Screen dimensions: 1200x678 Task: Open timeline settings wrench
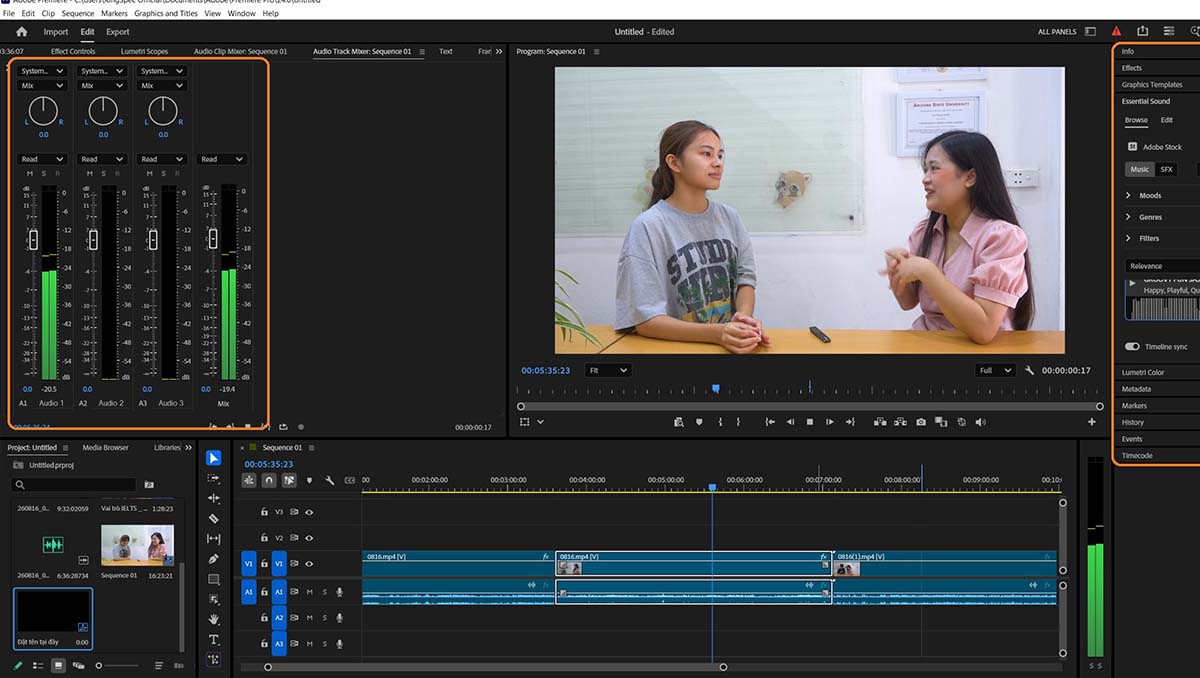click(x=329, y=480)
